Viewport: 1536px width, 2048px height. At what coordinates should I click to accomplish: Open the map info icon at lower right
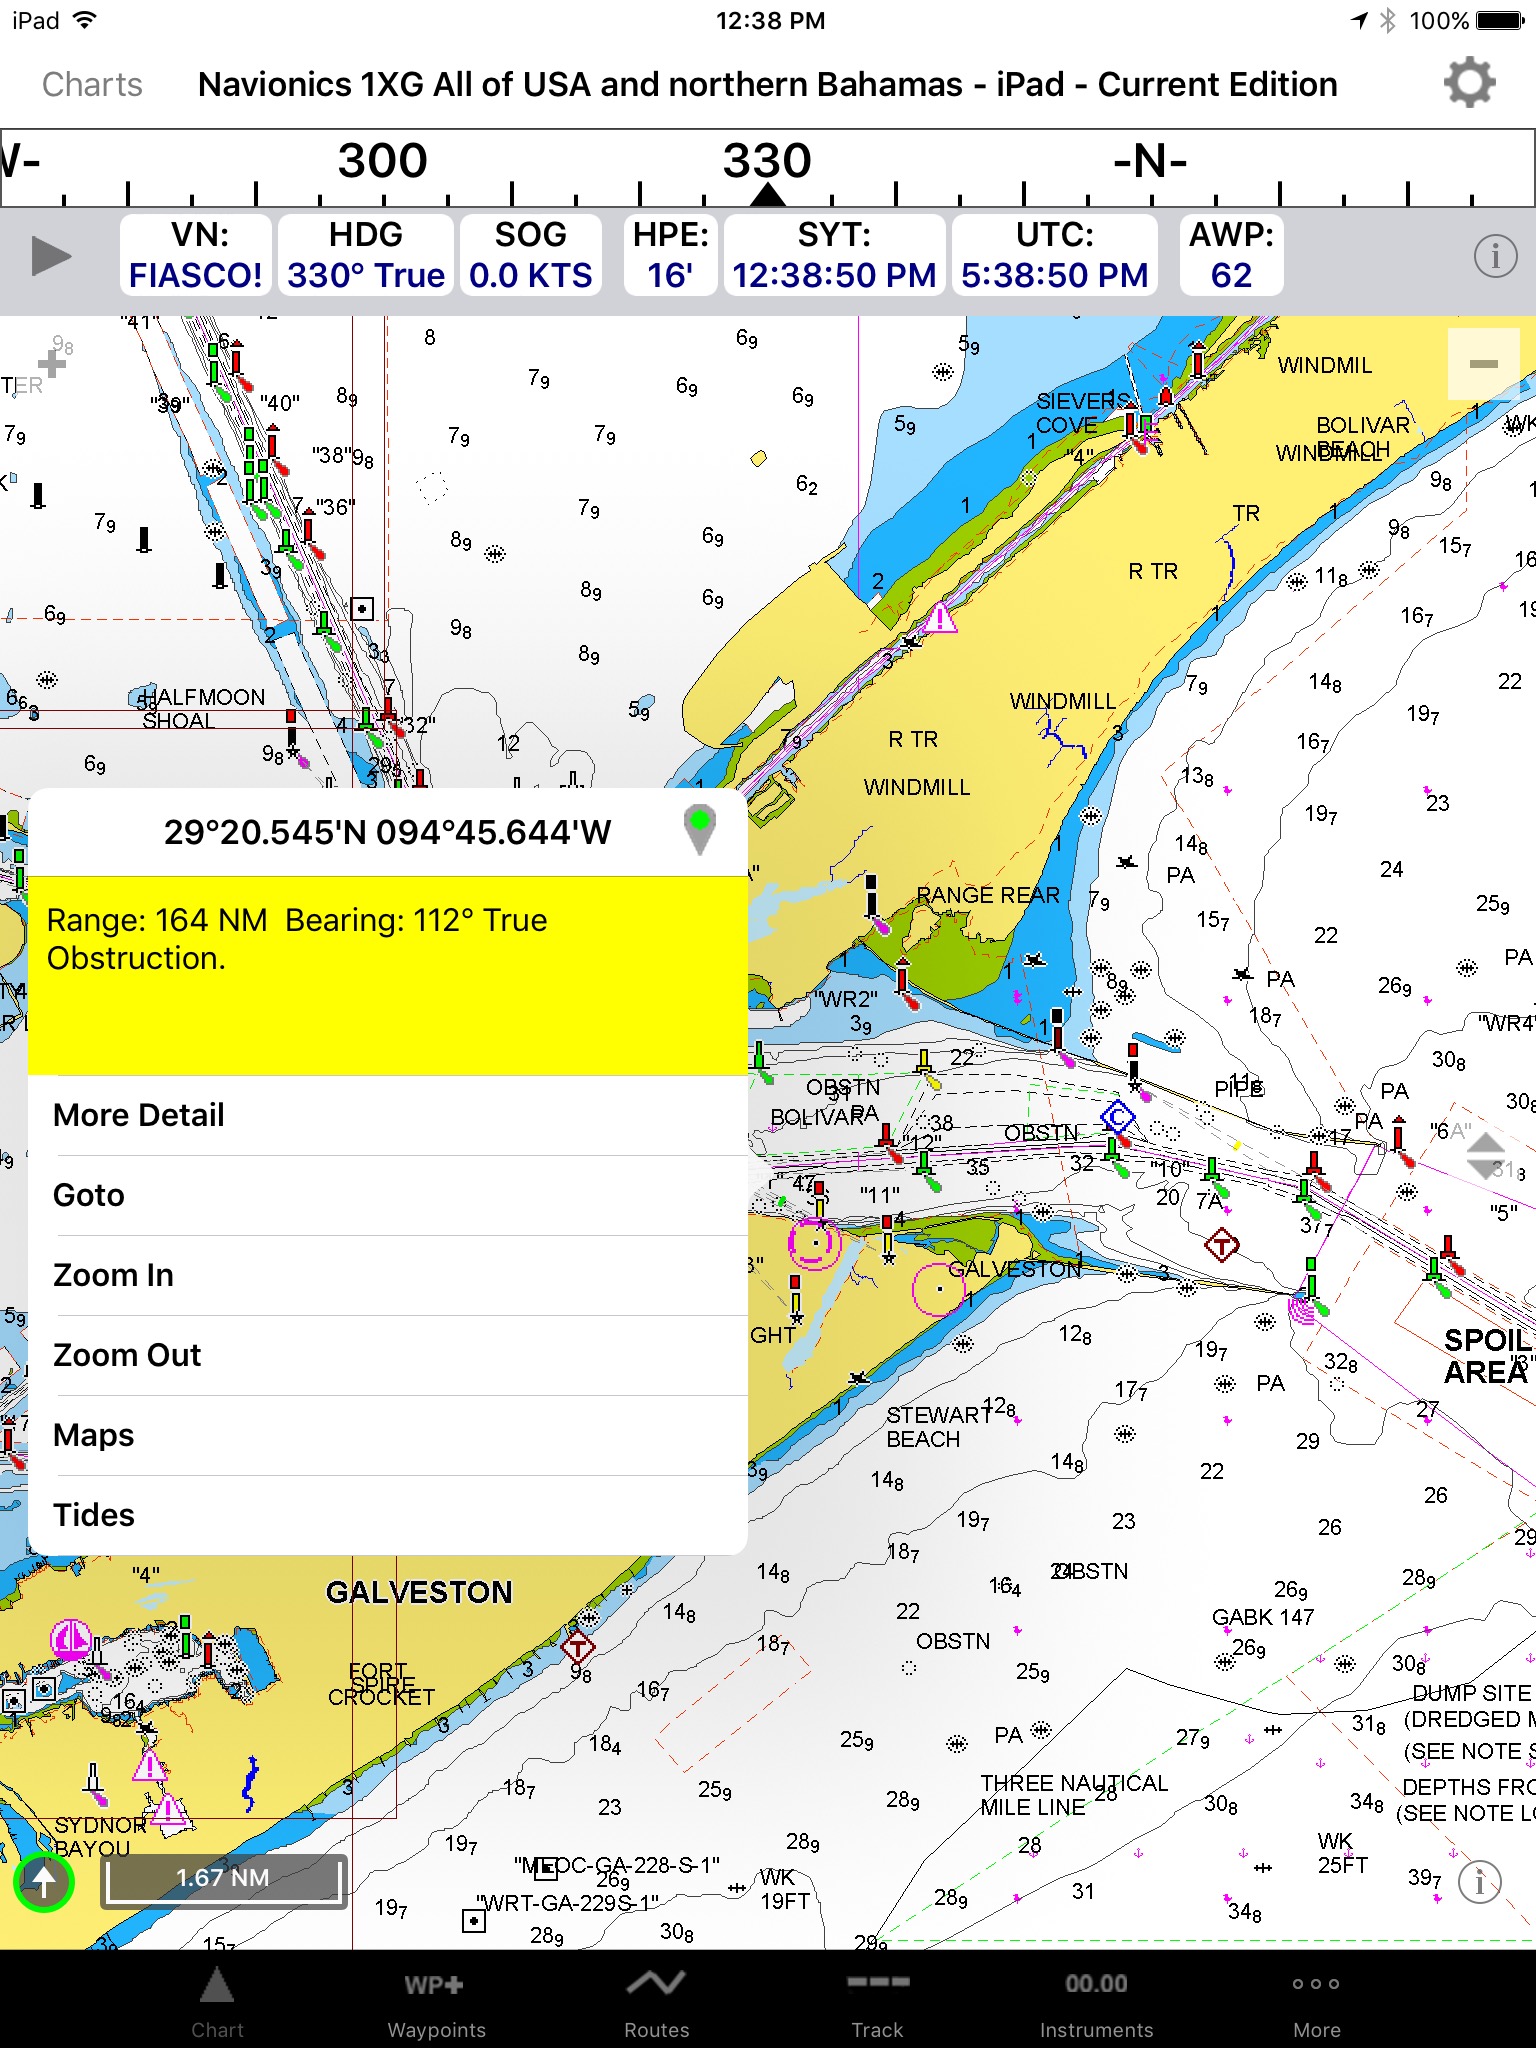(x=1480, y=1883)
